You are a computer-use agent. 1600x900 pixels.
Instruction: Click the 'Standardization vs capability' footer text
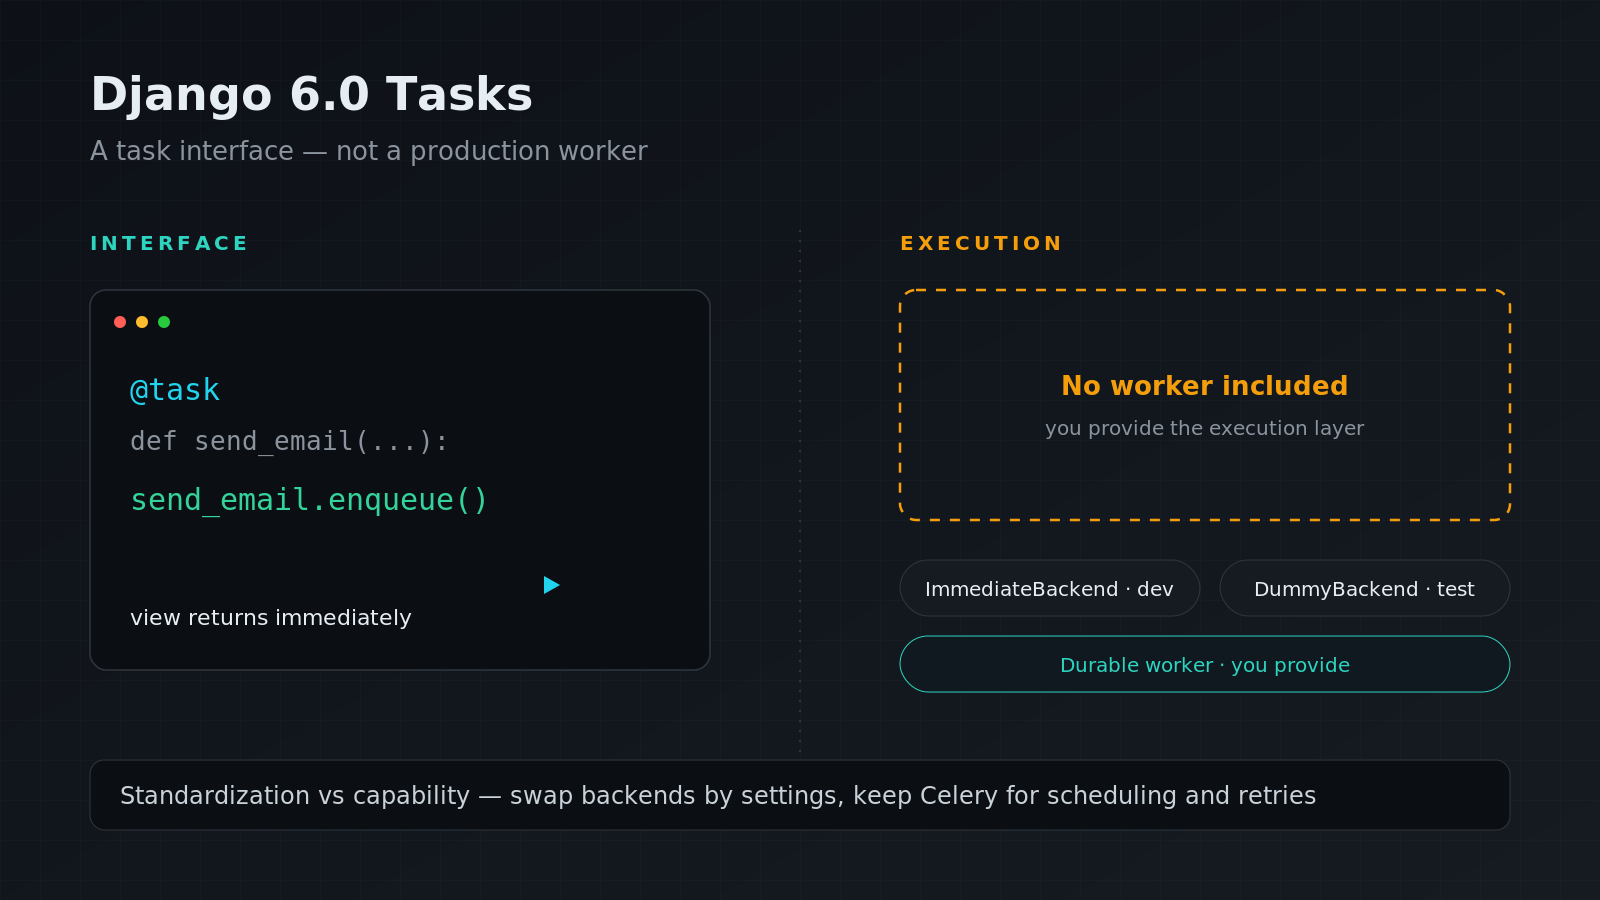point(718,795)
